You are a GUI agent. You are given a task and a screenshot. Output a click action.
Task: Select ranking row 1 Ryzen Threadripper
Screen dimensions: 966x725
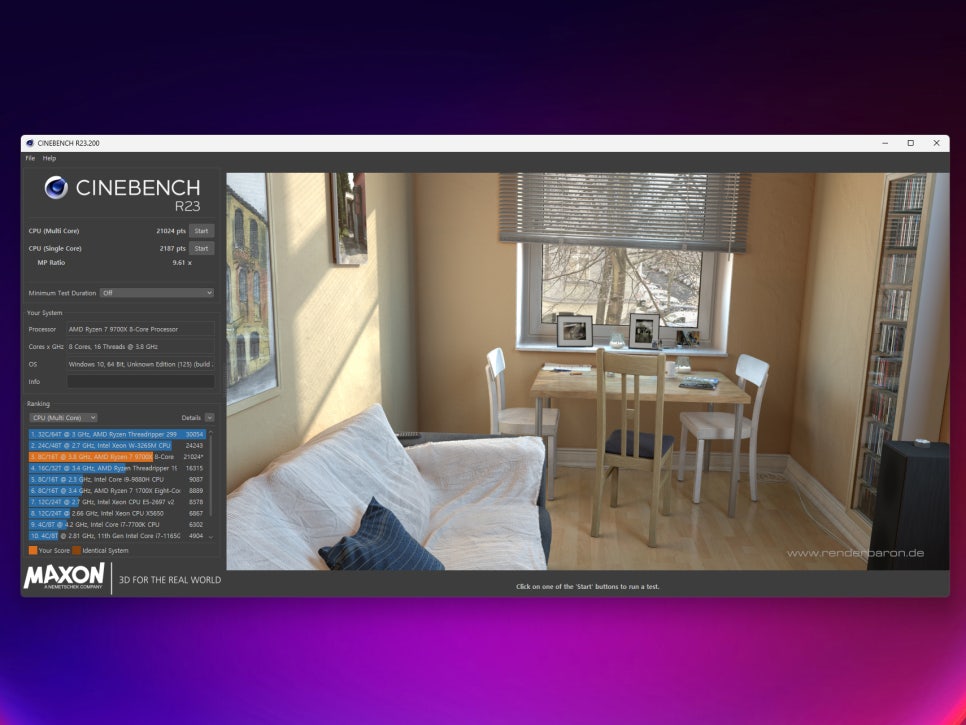[116, 434]
